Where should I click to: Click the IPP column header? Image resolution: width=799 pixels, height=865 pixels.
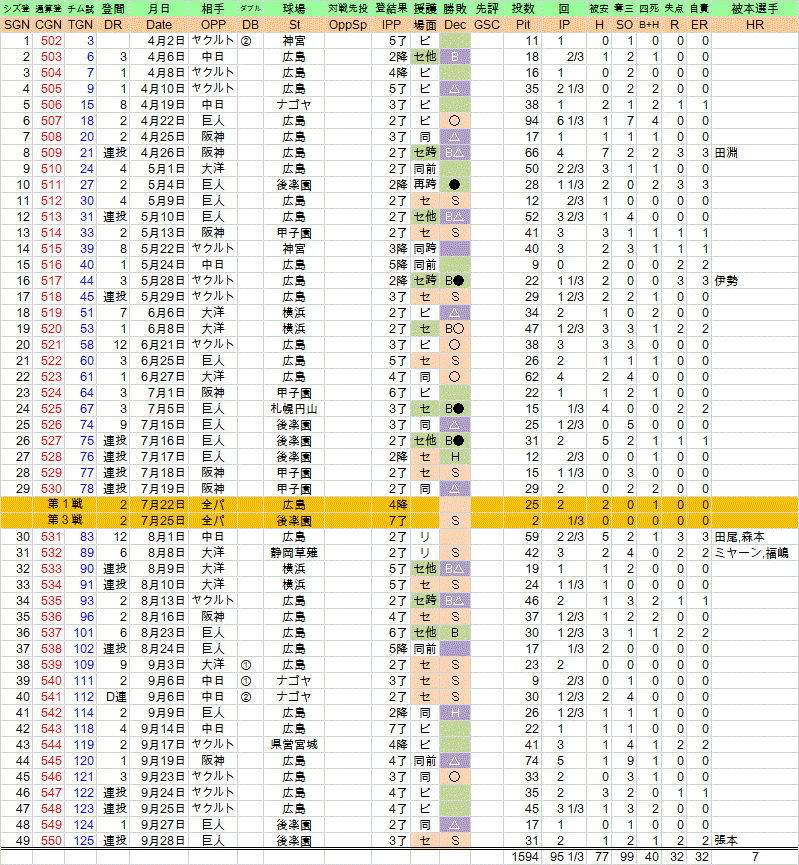pos(391,25)
